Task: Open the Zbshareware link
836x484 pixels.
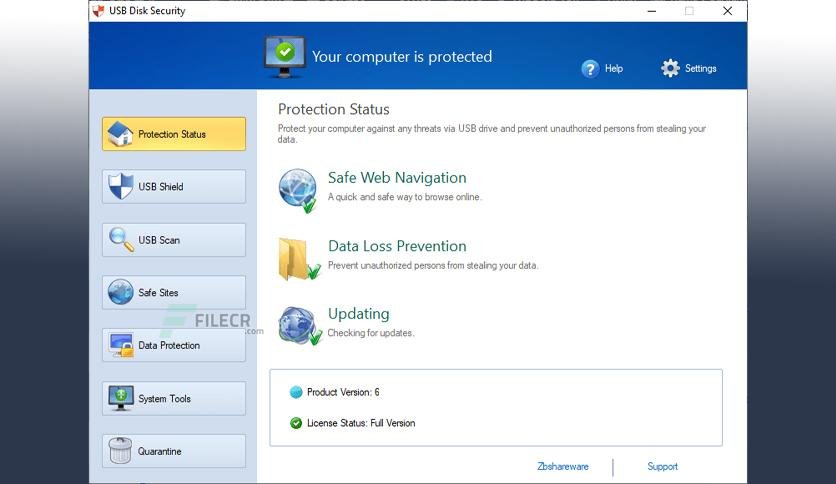Action: pyautogui.click(x=562, y=466)
